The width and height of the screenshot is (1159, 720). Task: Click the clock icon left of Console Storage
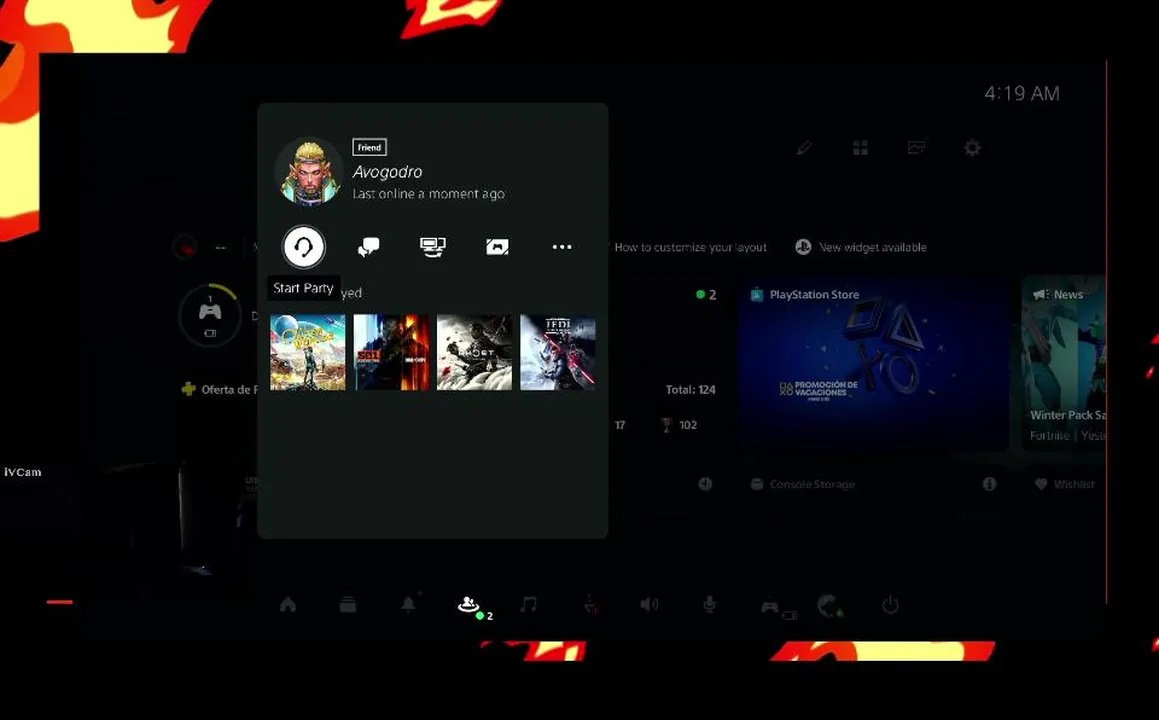click(x=705, y=484)
